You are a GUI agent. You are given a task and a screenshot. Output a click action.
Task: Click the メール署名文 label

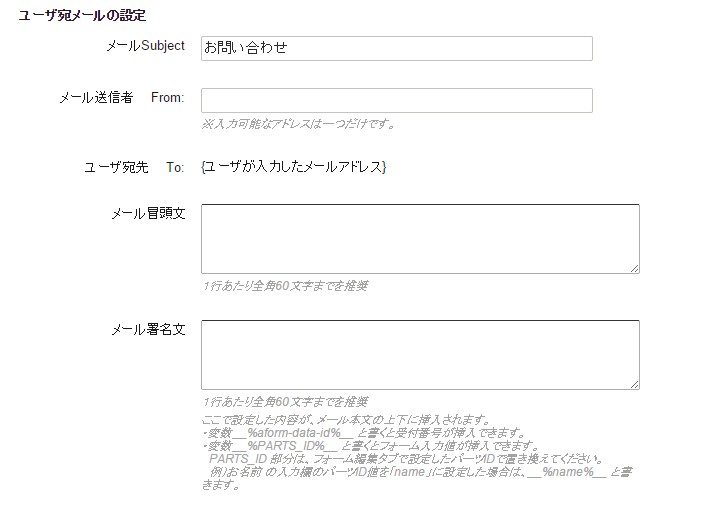tap(147, 330)
